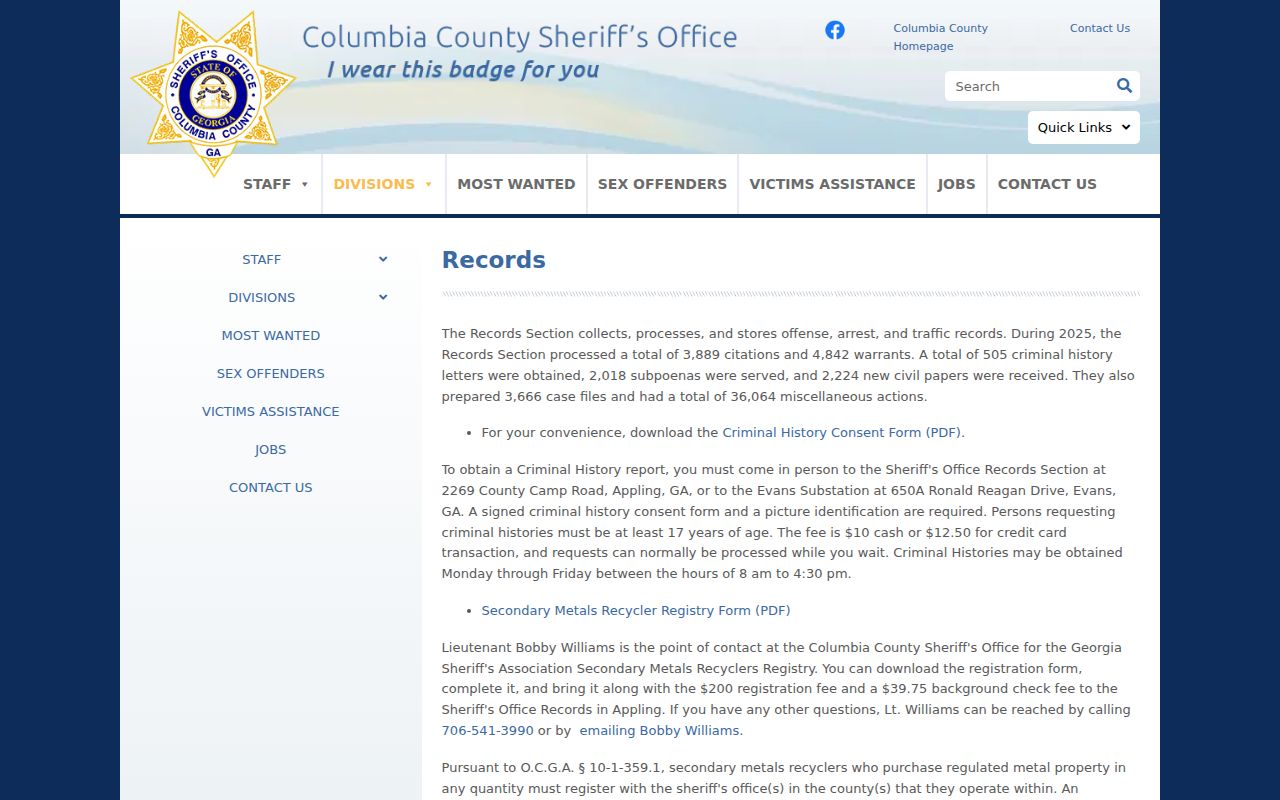Select Jobs in the top navigation
1280x800 pixels.
click(x=956, y=184)
